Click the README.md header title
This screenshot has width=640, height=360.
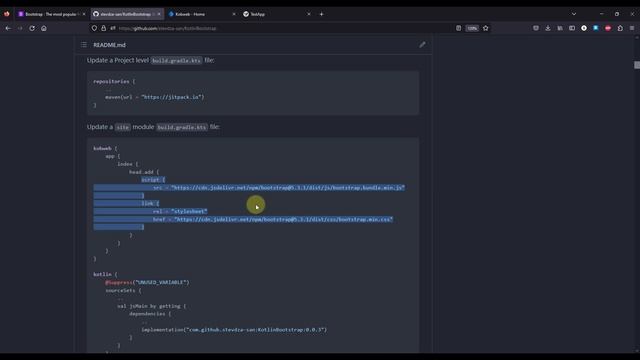(109, 45)
